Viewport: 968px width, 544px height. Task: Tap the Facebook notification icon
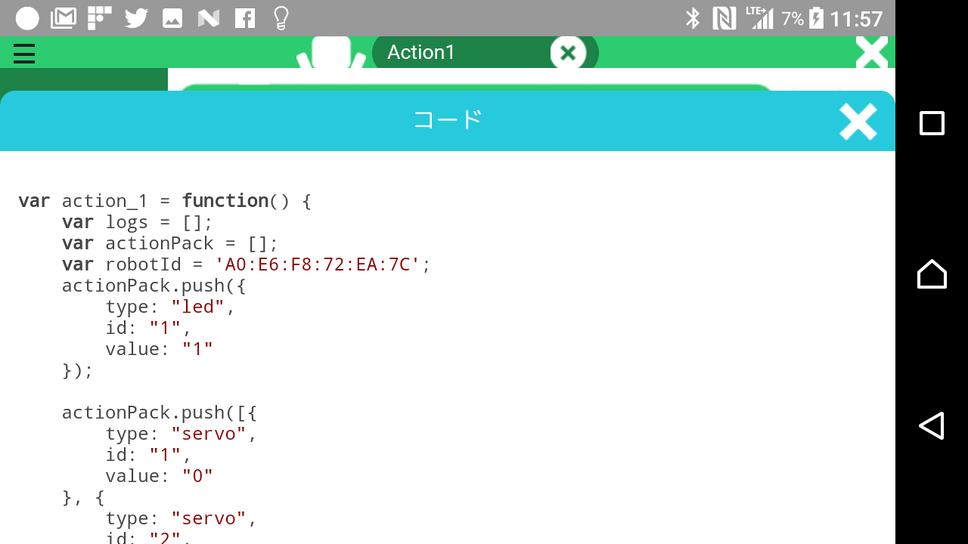tap(244, 18)
